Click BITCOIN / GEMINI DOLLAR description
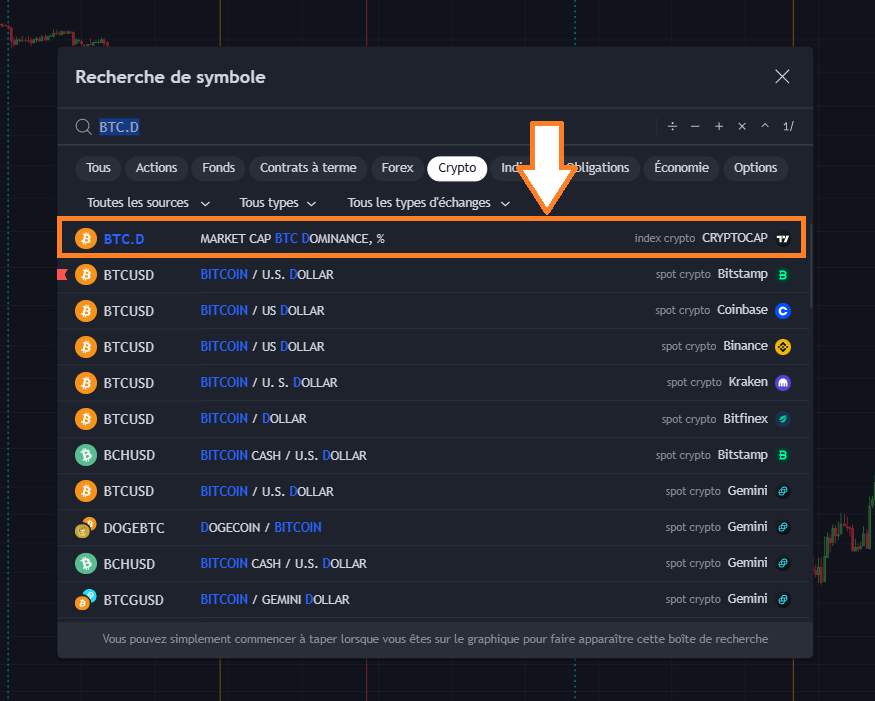875x701 pixels. tap(275, 600)
